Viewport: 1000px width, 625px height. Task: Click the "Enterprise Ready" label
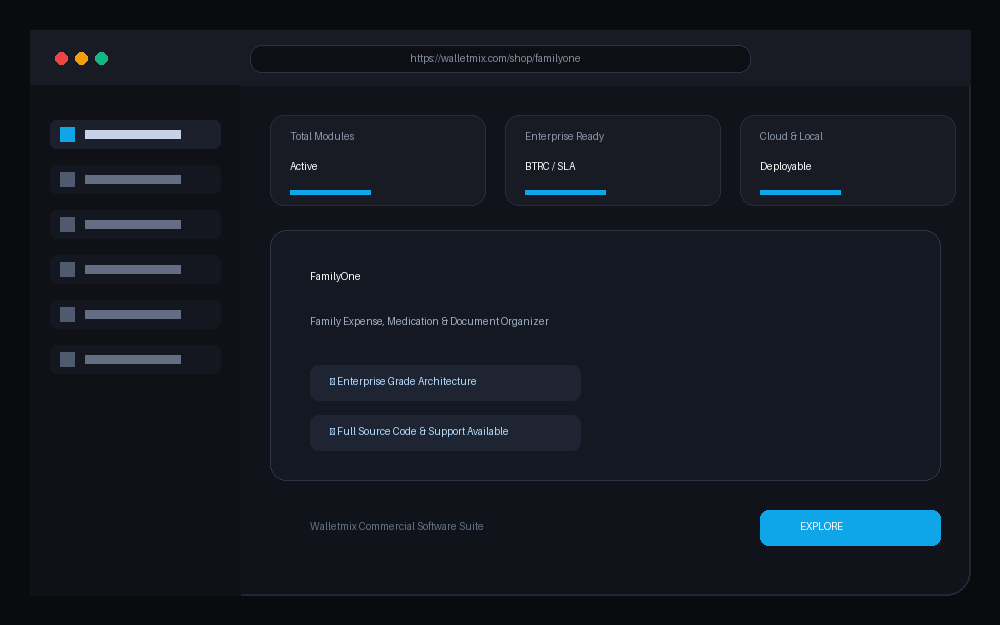pos(564,136)
